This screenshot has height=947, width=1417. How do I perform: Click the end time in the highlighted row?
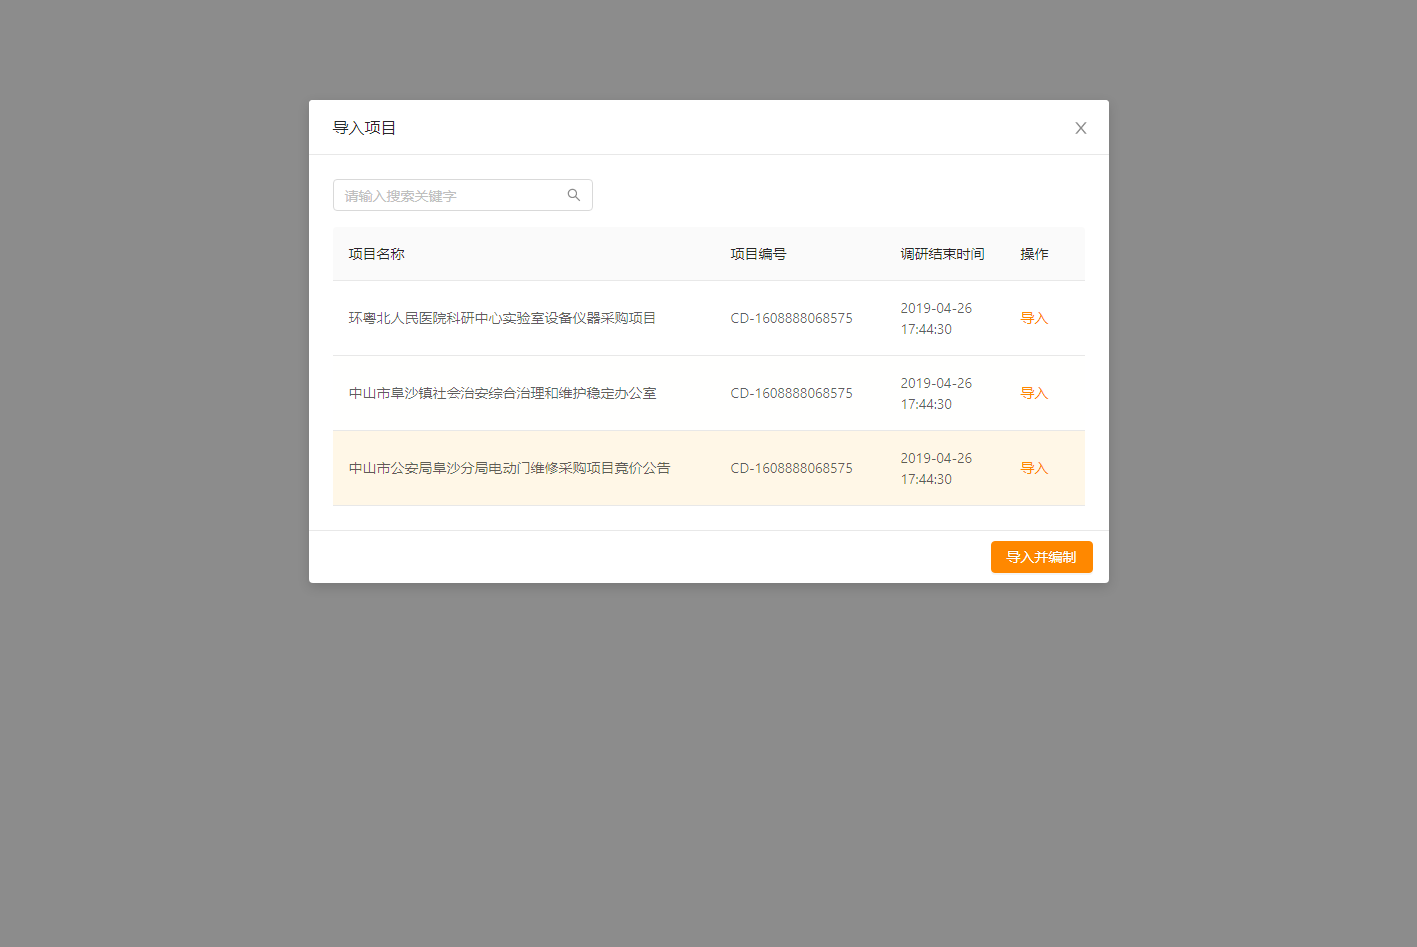point(935,468)
